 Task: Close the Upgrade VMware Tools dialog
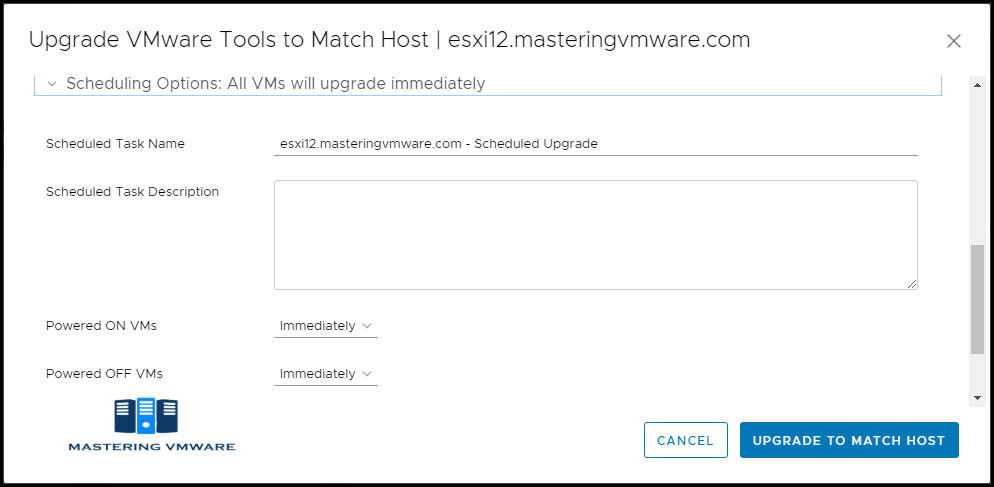[953, 41]
